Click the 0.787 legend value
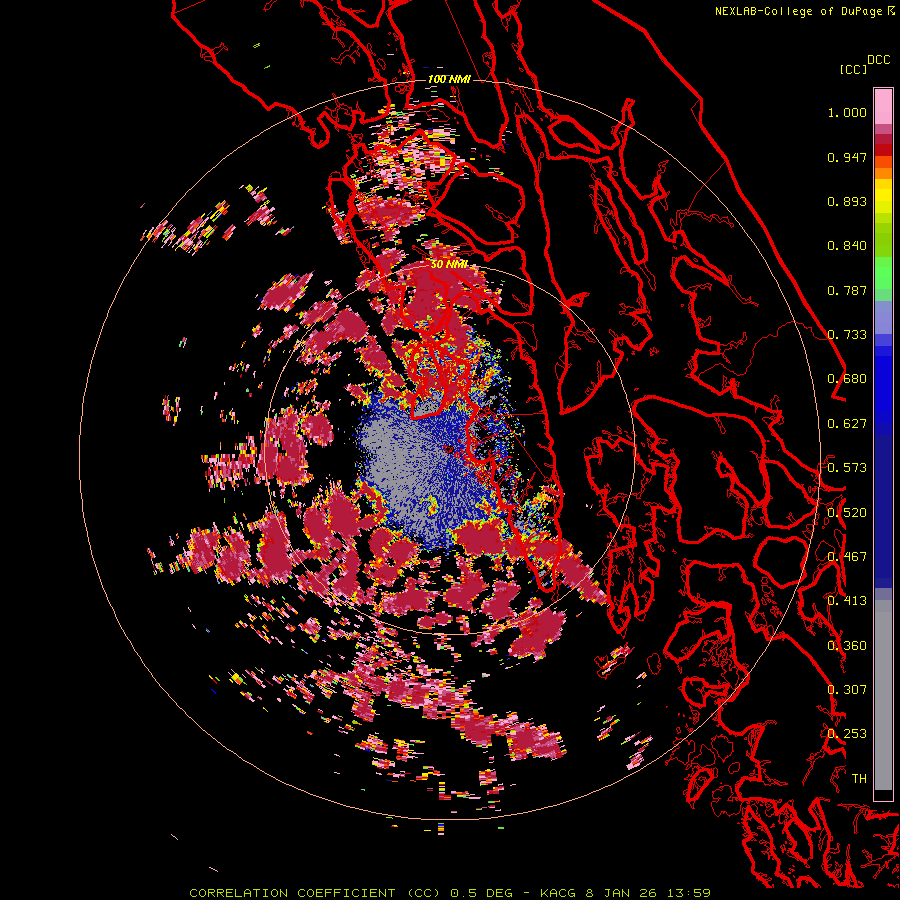This screenshot has height=900, width=900. (847, 290)
